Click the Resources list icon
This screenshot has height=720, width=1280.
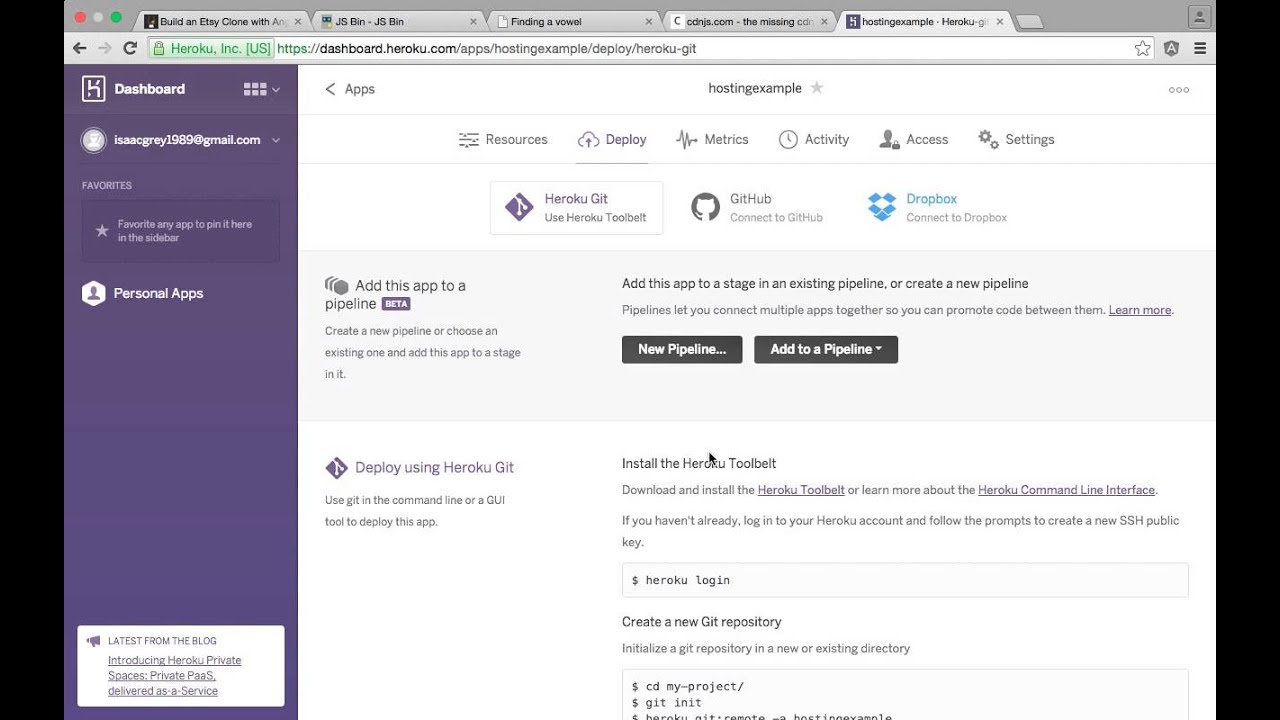(468, 140)
